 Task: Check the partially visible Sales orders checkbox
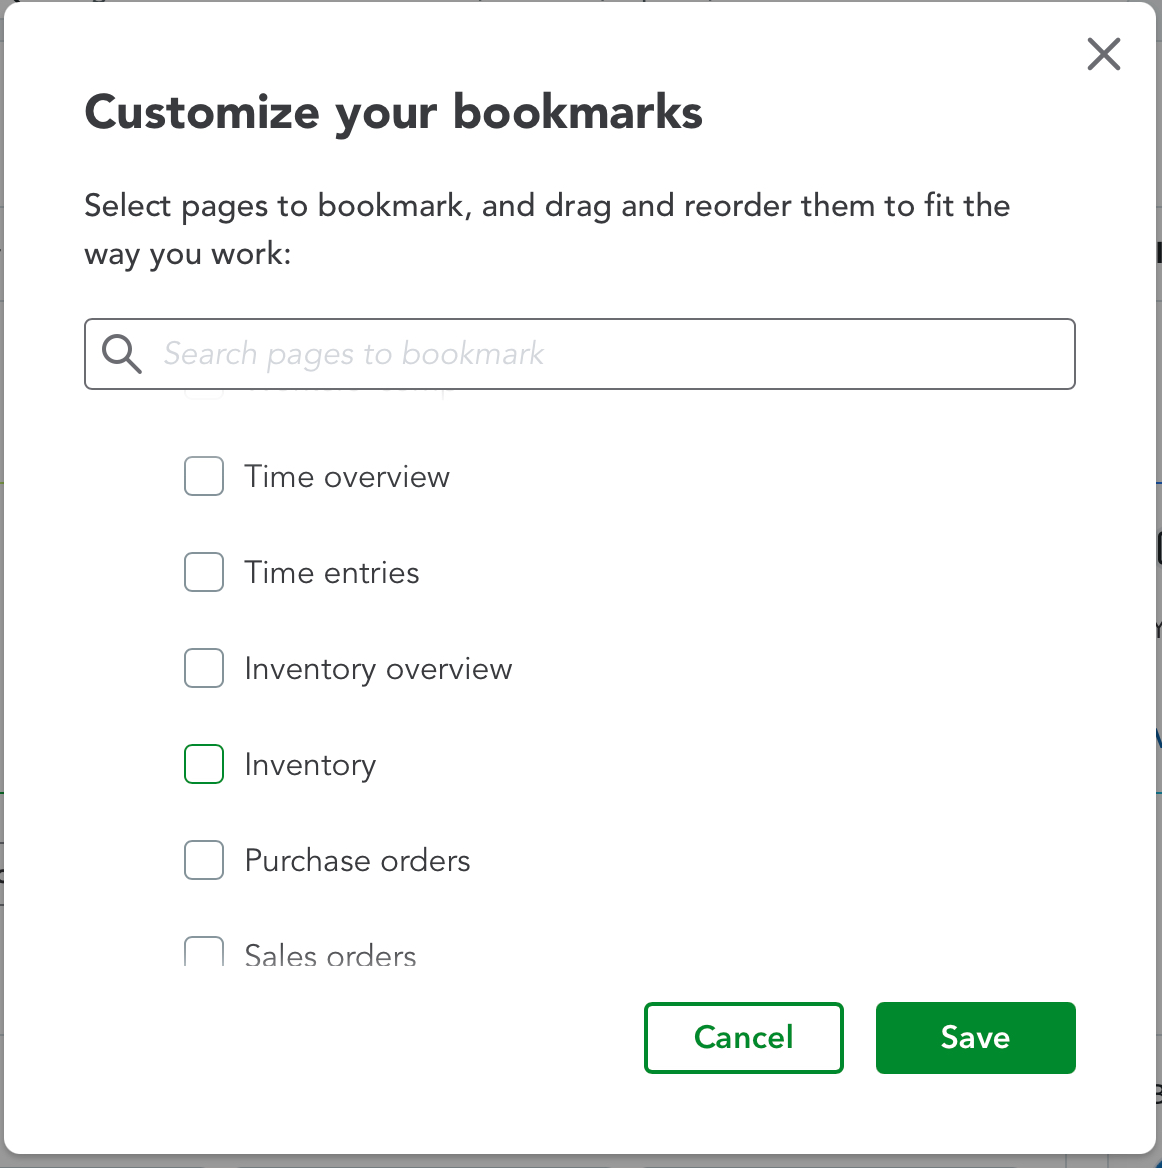[x=204, y=952]
